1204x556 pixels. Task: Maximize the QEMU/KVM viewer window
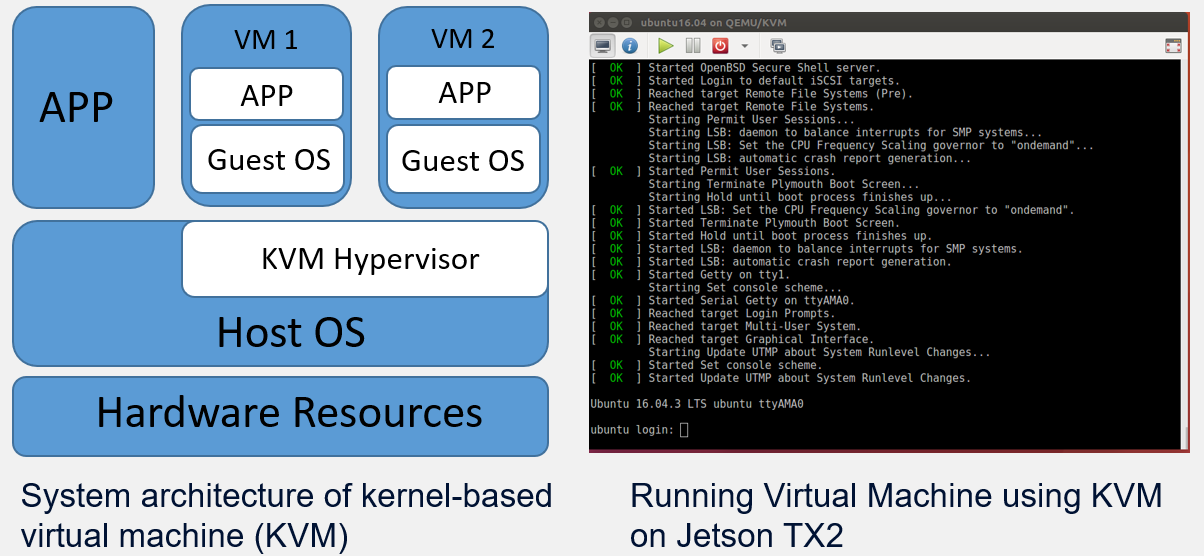coord(625,22)
